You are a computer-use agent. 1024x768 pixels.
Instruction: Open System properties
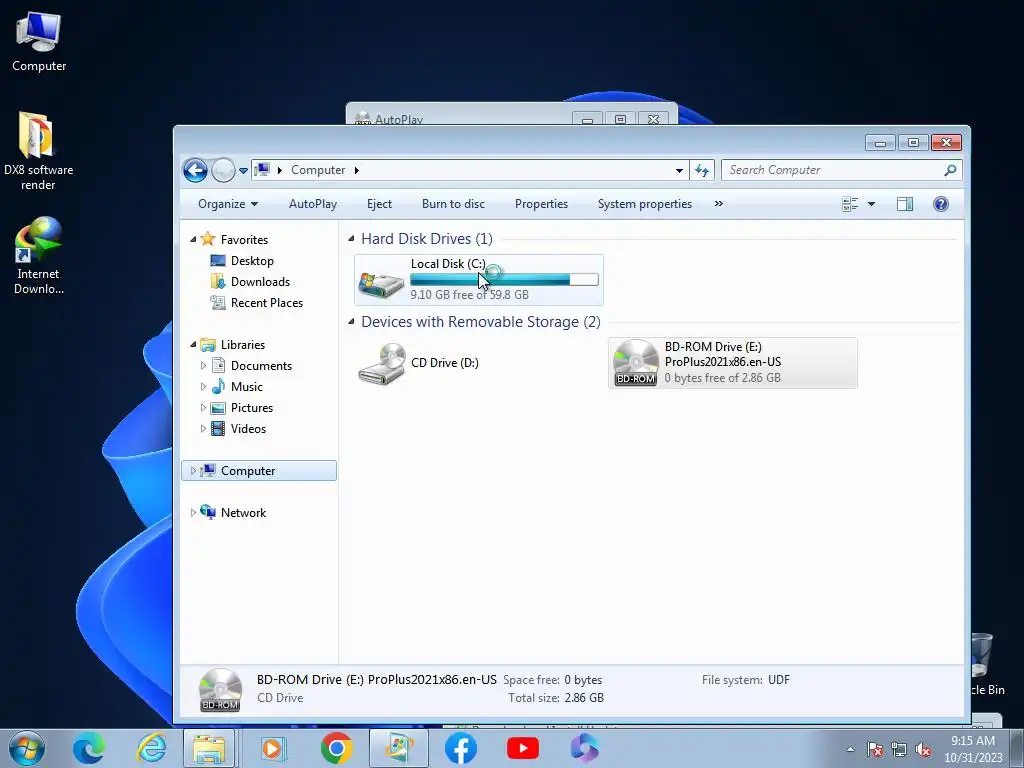645,204
